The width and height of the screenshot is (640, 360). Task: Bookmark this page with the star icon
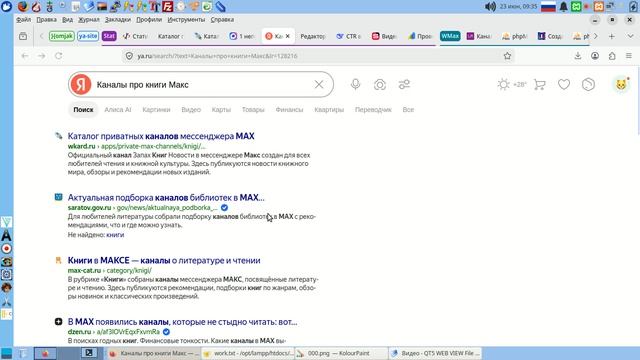(x=507, y=56)
